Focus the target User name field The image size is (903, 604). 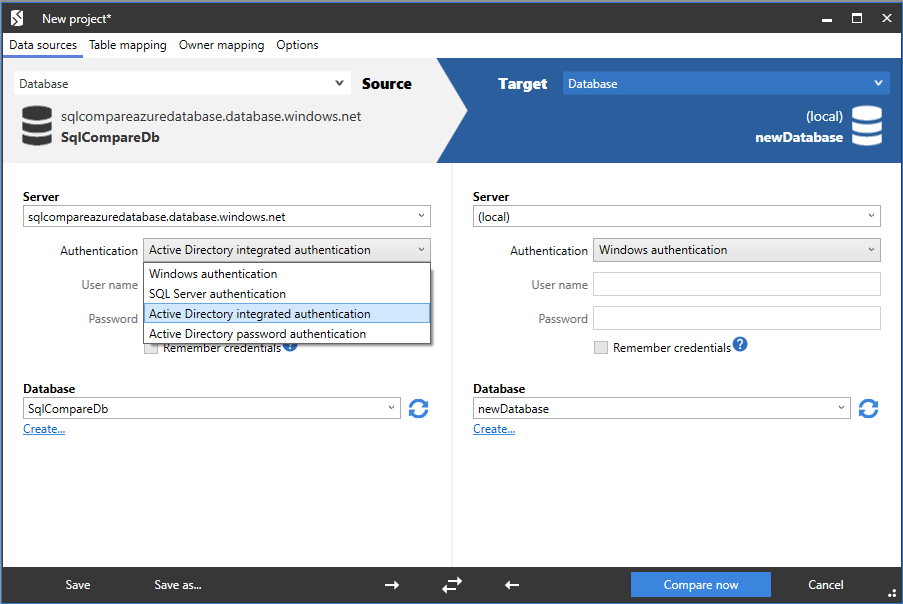coord(737,284)
